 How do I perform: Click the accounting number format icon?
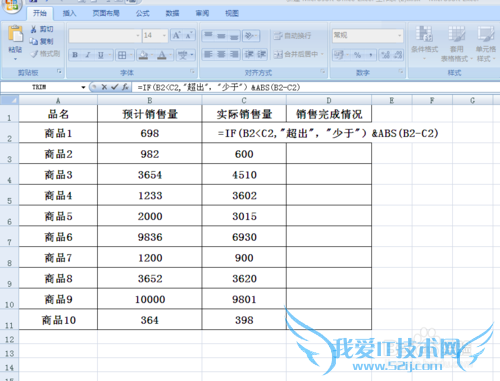point(339,55)
